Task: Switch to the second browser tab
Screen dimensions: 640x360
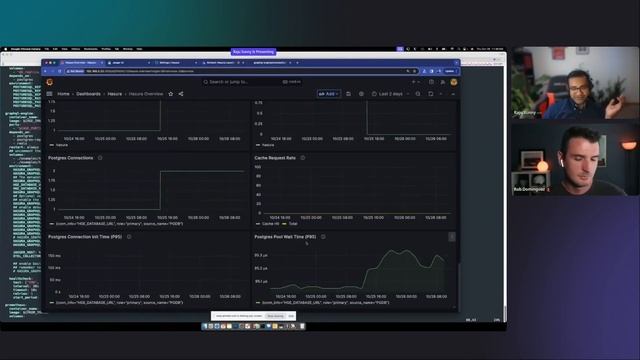Action: click(129, 63)
